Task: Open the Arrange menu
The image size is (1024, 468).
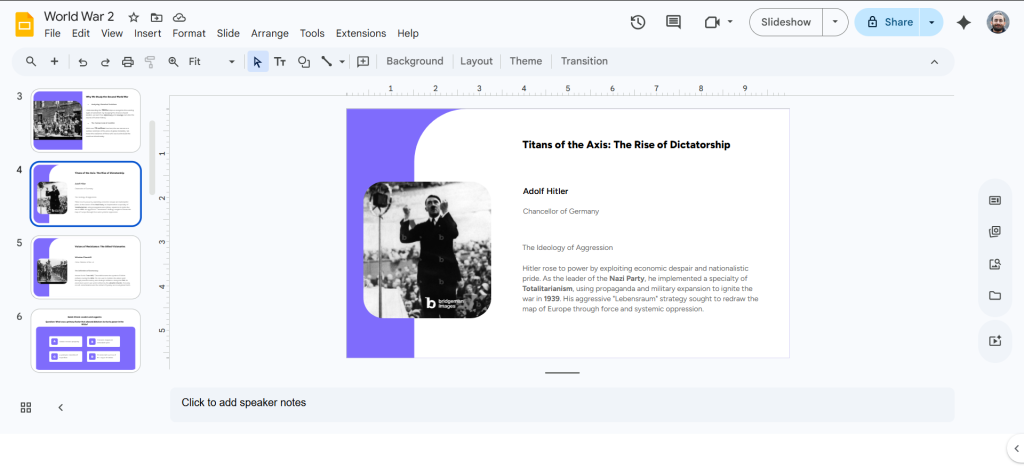Action: pyautogui.click(x=270, y=33)
